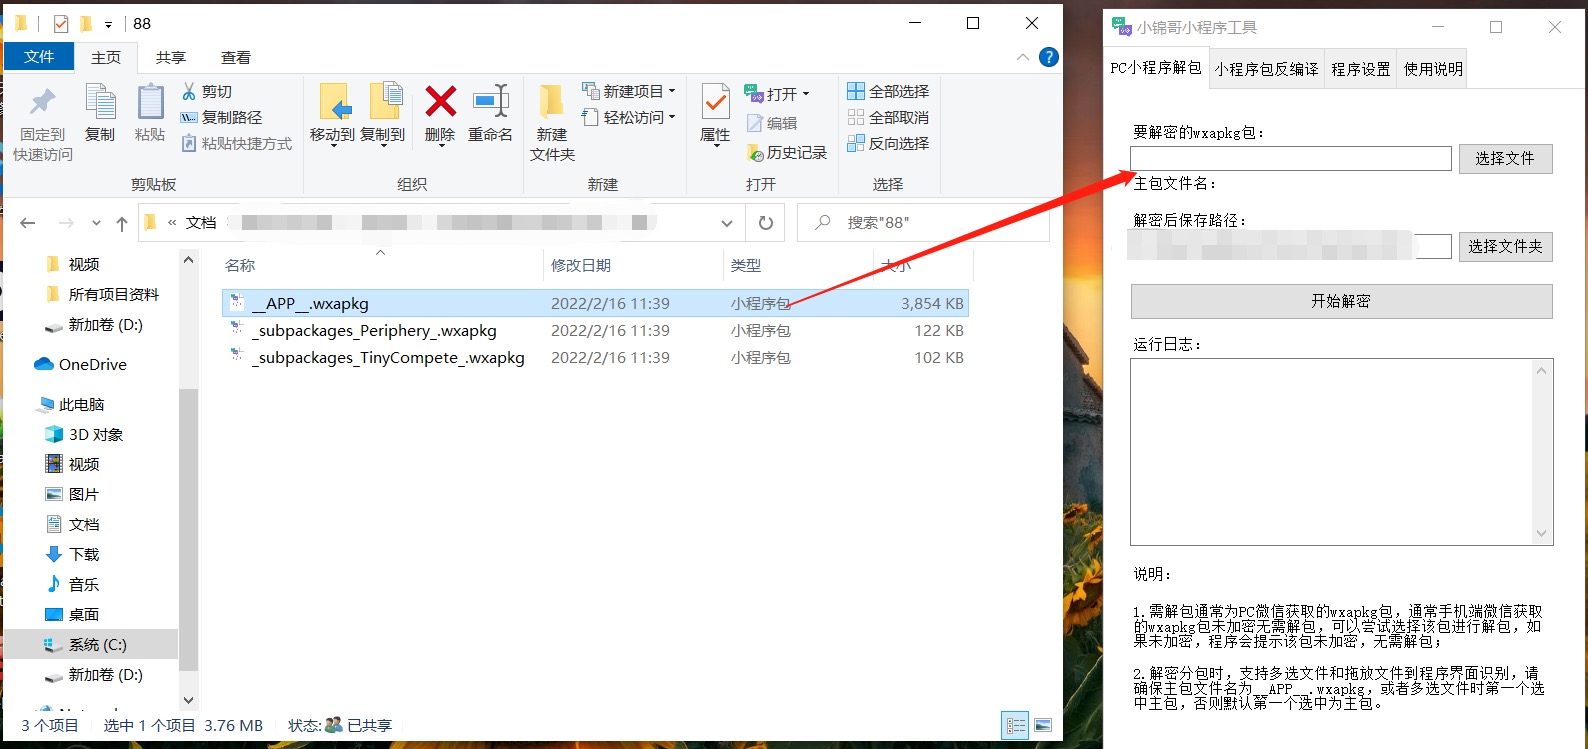The height and width of the screenshot is (749, 1588).
Task: Select __APP__.wxapkg file
Action: [x=595, y=303]
